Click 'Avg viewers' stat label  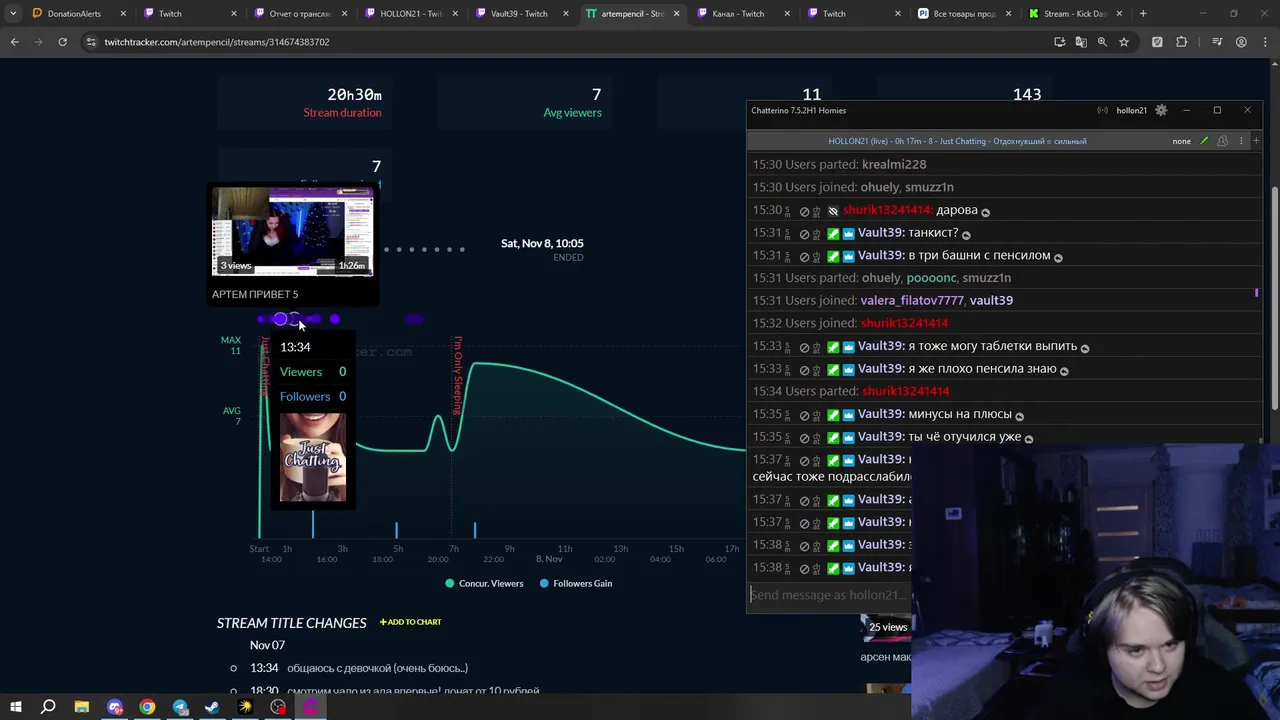click(x=572, y=113)
